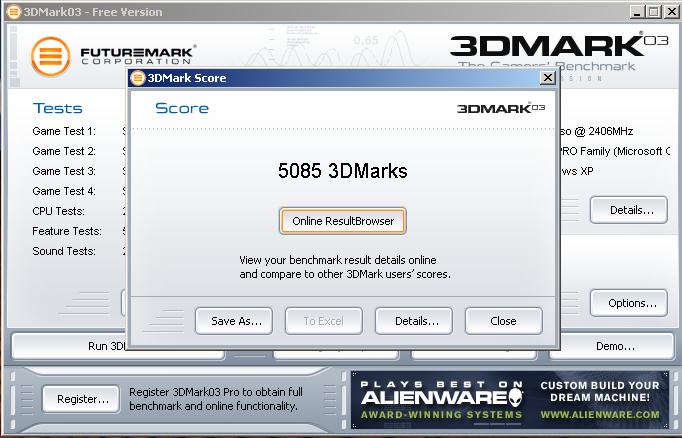
Task: Click the grayed To Excel button
Action: (x=324, y=321)
